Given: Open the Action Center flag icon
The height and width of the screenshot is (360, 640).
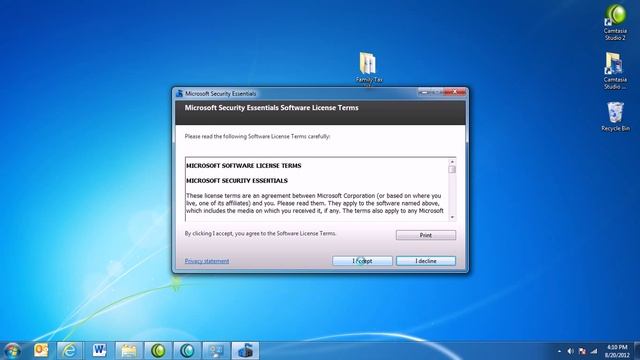Looking at the screenshot, I should pyautogui.click(x=582, y=351).
